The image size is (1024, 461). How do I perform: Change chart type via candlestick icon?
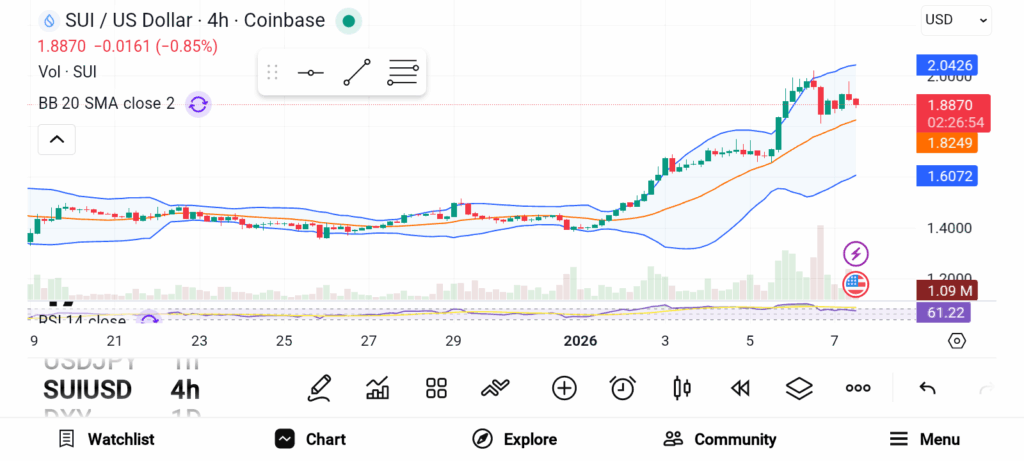pos(682,388)
